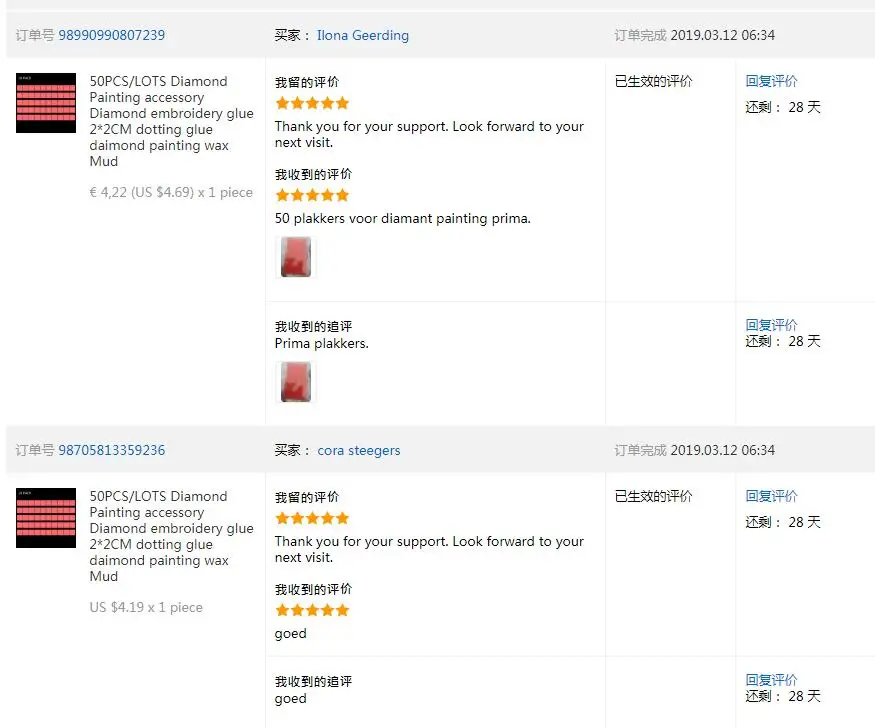
Task: Open product thumbnail in second order
Action: pyautogui.click(x=46, y=518)
